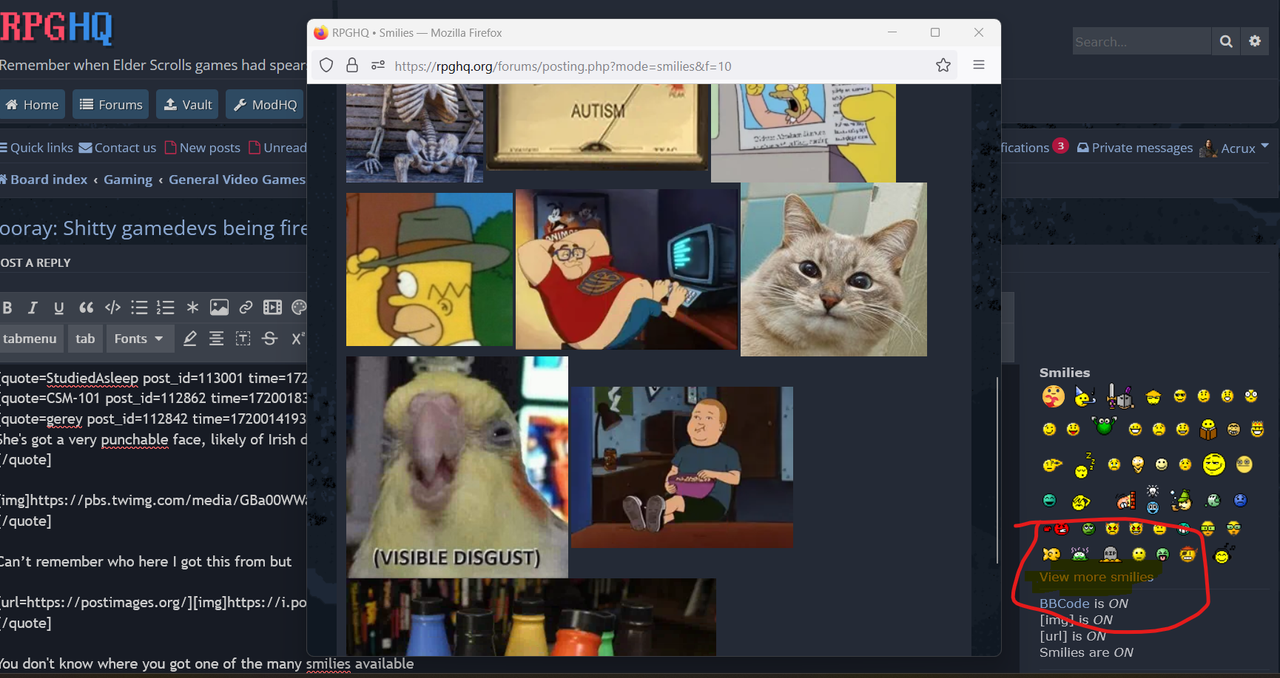This screenshot has width=1280, height=678.
Task: Insert list item using asterisk icon
Action: (x=193, y=308)
